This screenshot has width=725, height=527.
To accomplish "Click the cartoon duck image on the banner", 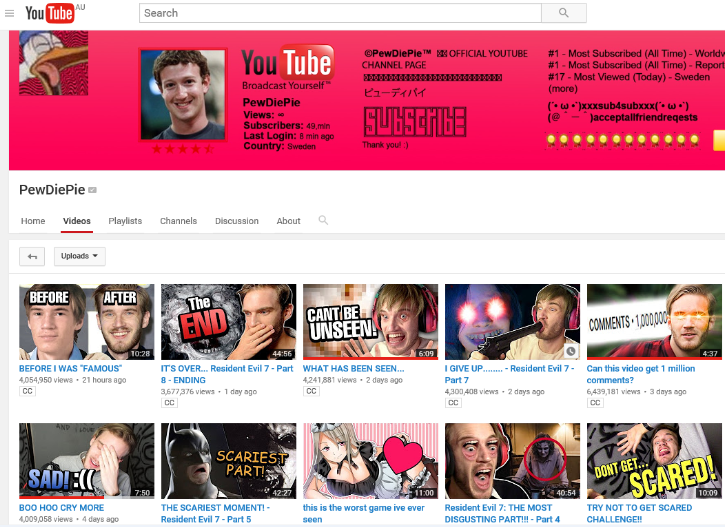I will pyautogui.click(x=54, y=63).
